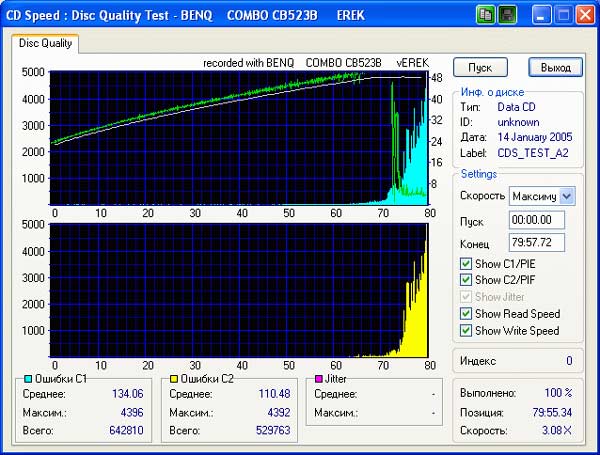Click inside the lower C2 errors graph
The image size is (600, 455).
pos(240,290)
